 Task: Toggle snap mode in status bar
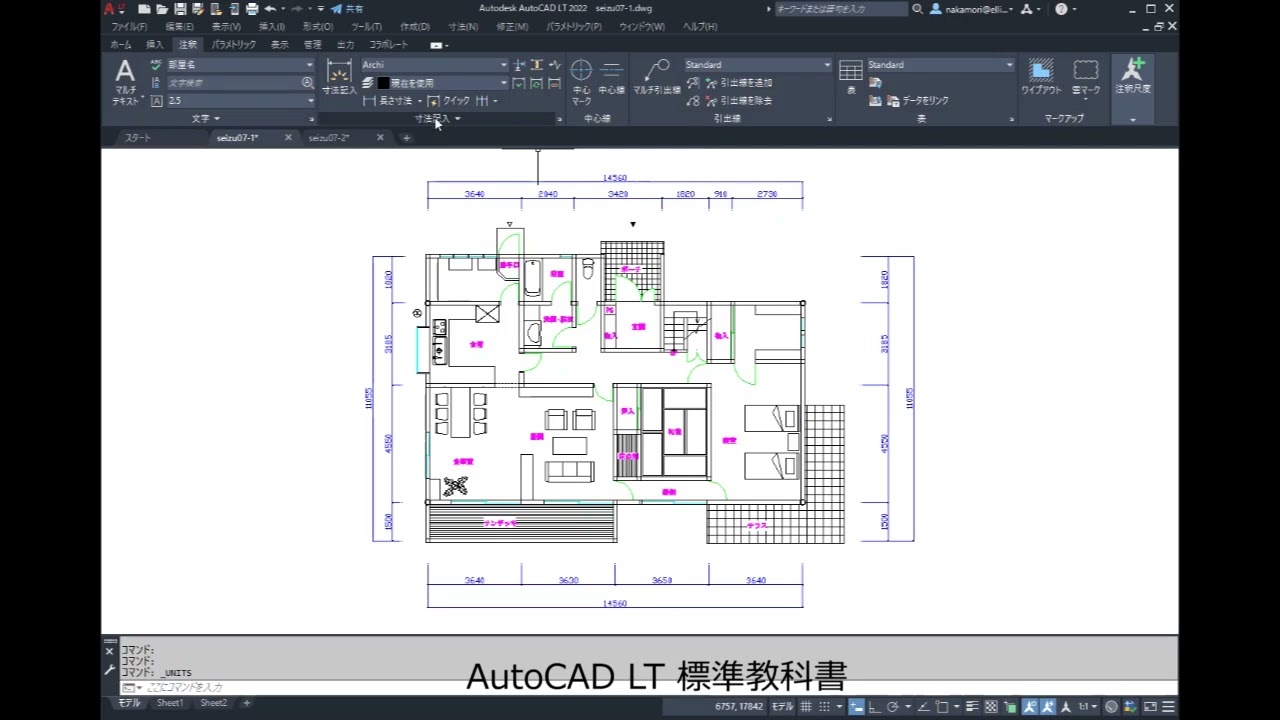[824, 706]
